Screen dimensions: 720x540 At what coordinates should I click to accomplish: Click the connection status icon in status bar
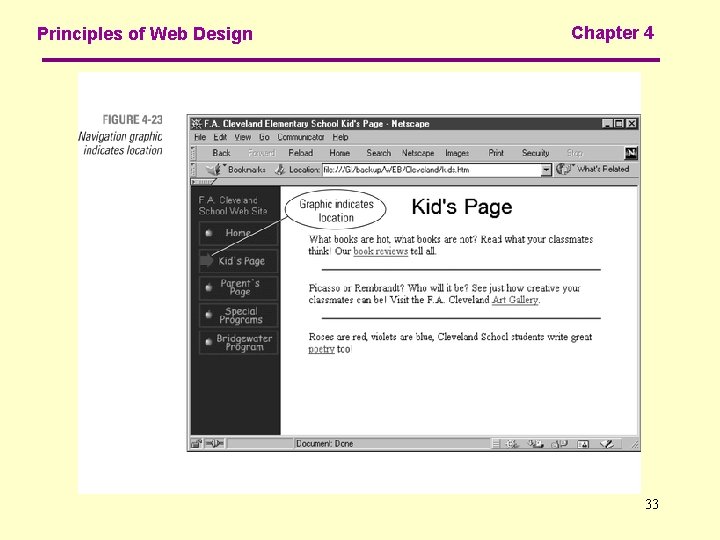click(214, 444)
